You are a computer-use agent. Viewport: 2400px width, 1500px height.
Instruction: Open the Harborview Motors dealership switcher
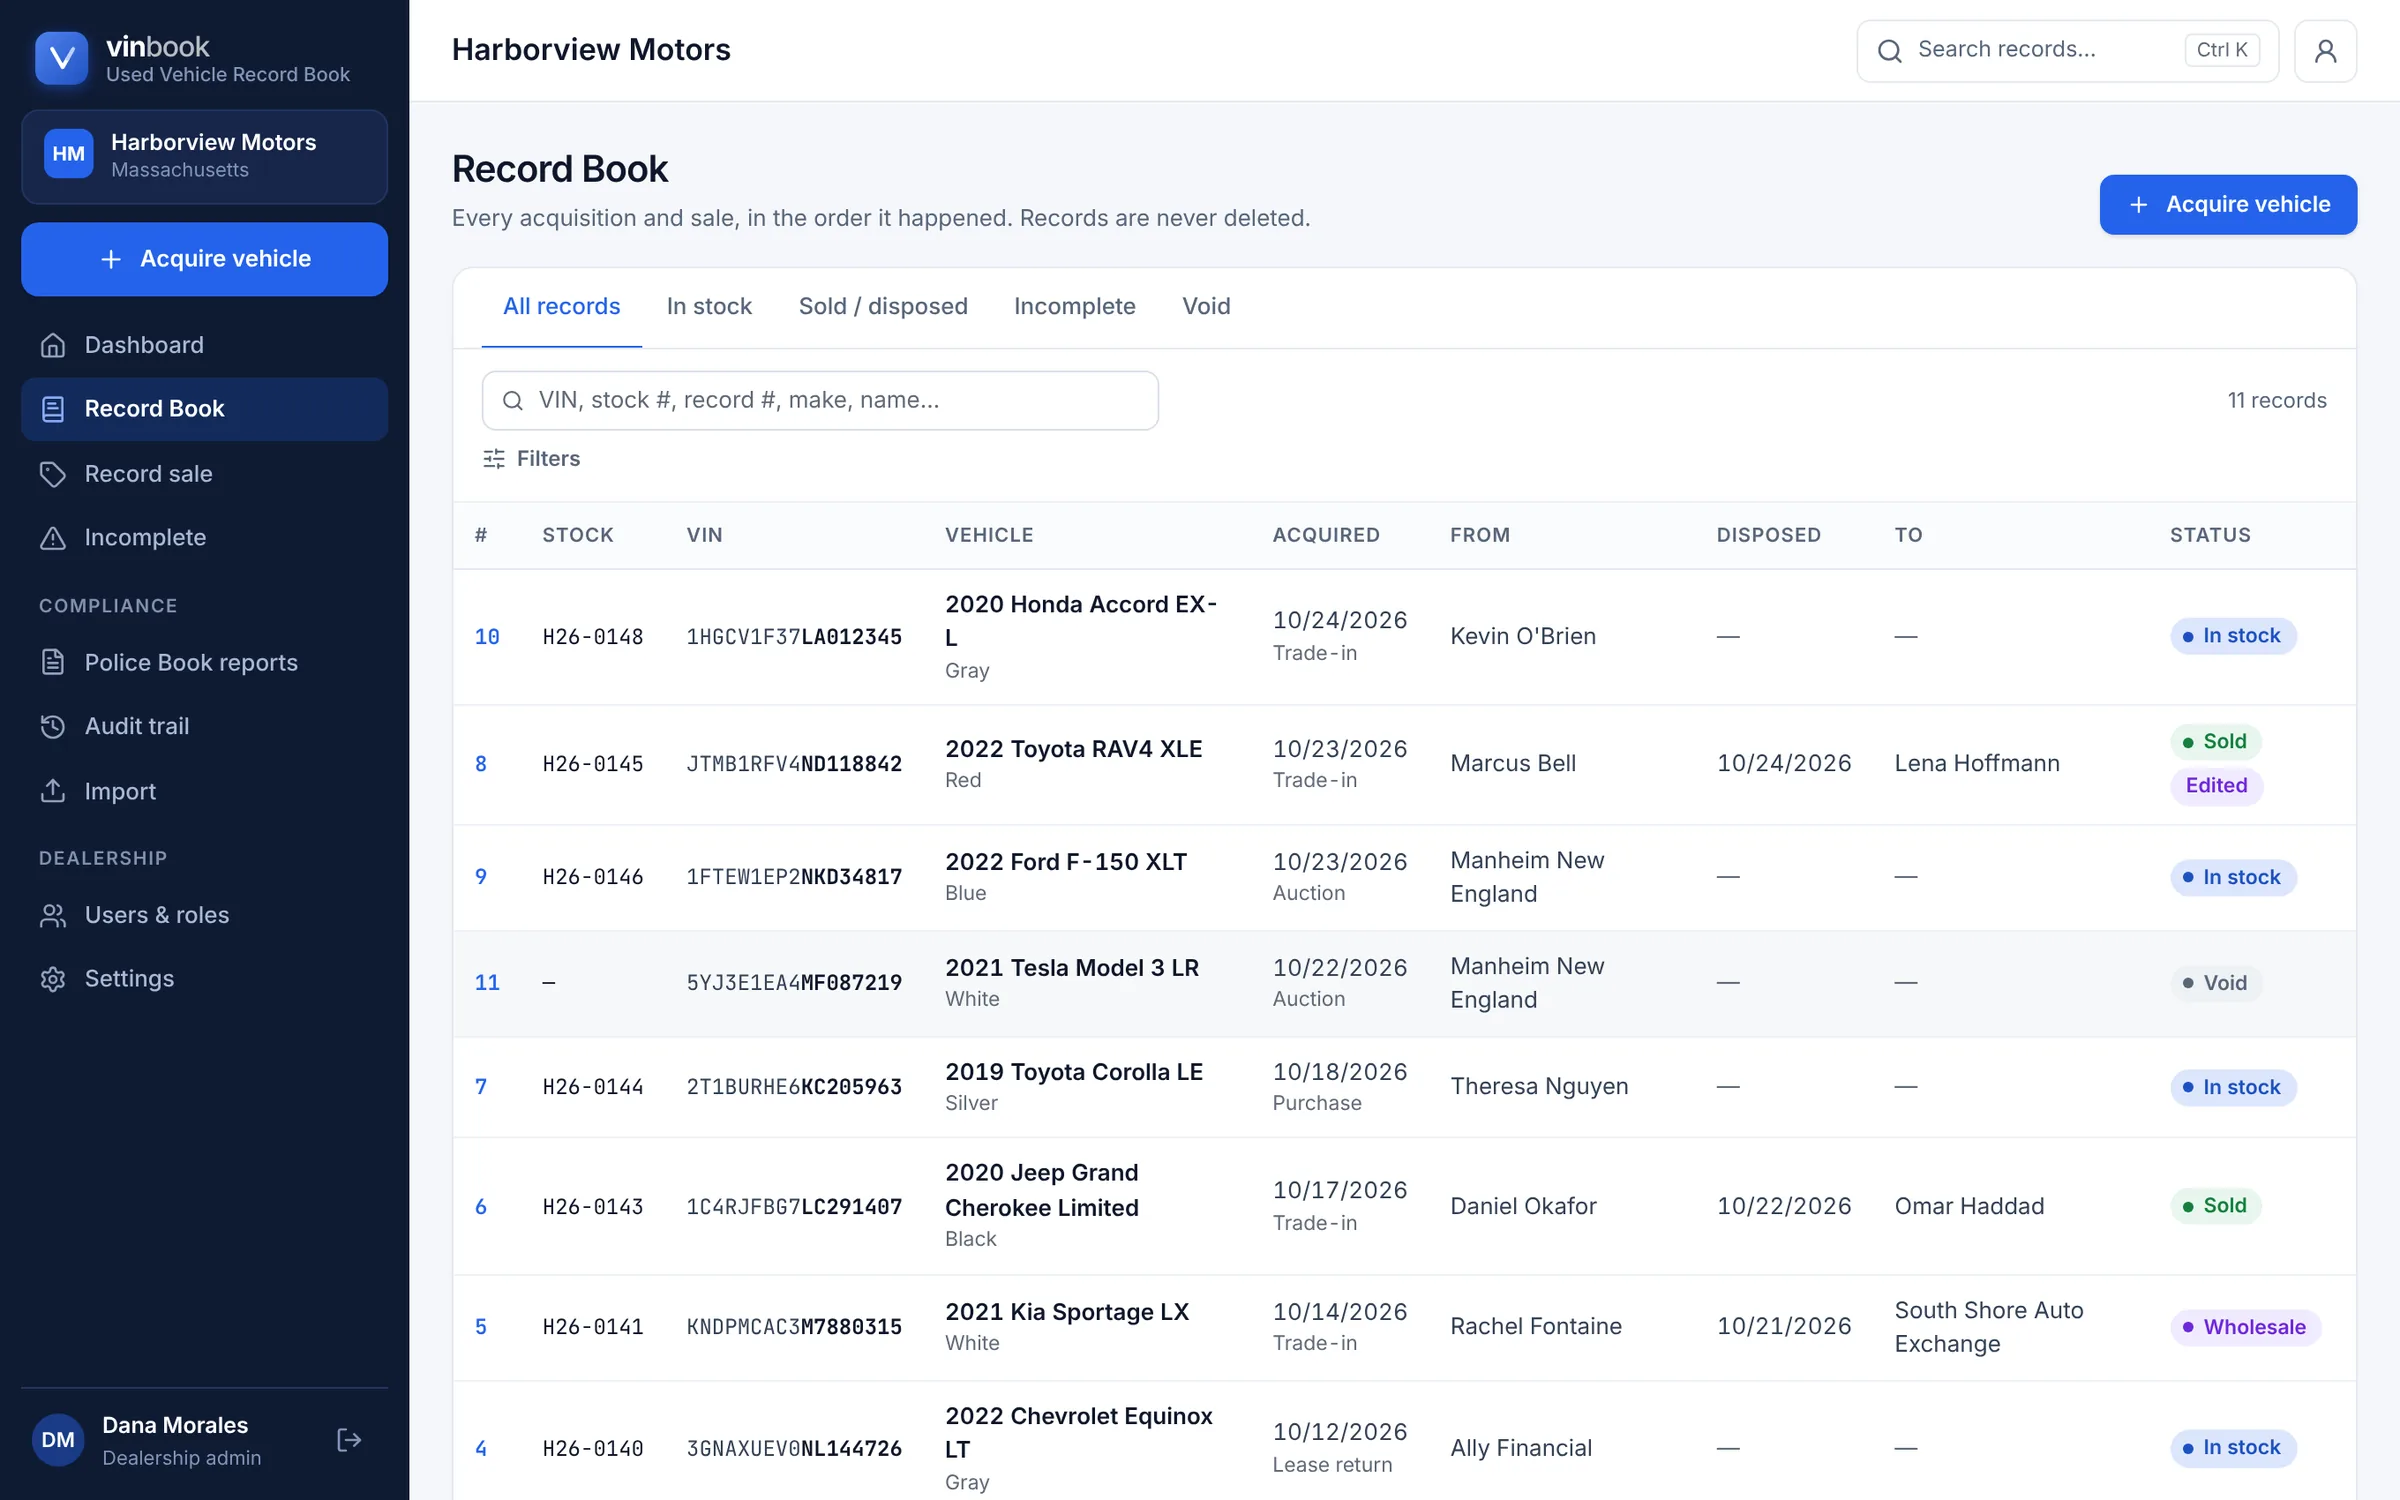click(205, 157)
